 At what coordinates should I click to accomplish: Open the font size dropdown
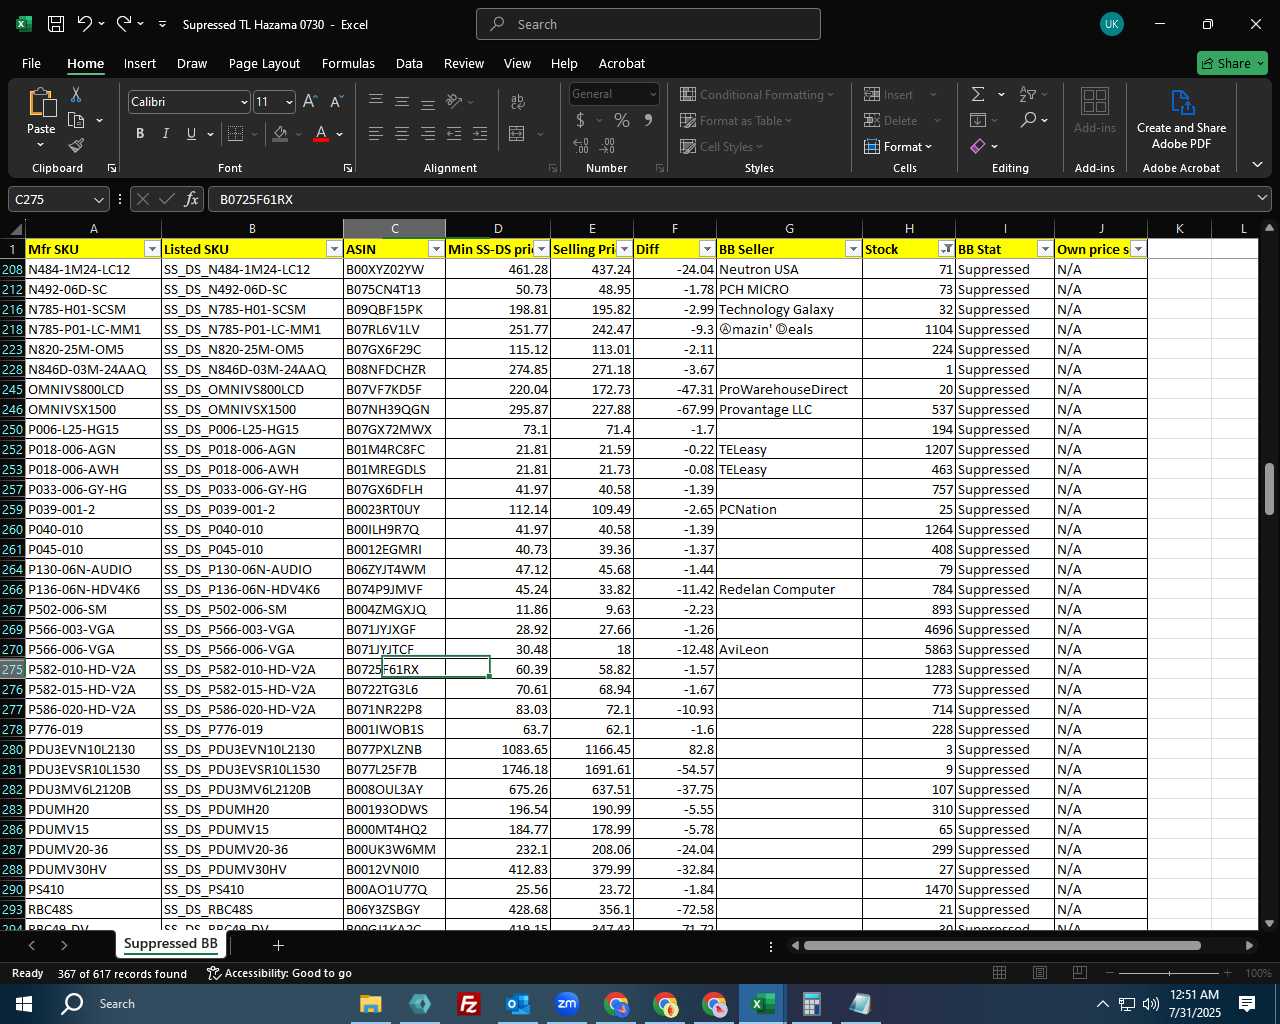coord(289,102)
